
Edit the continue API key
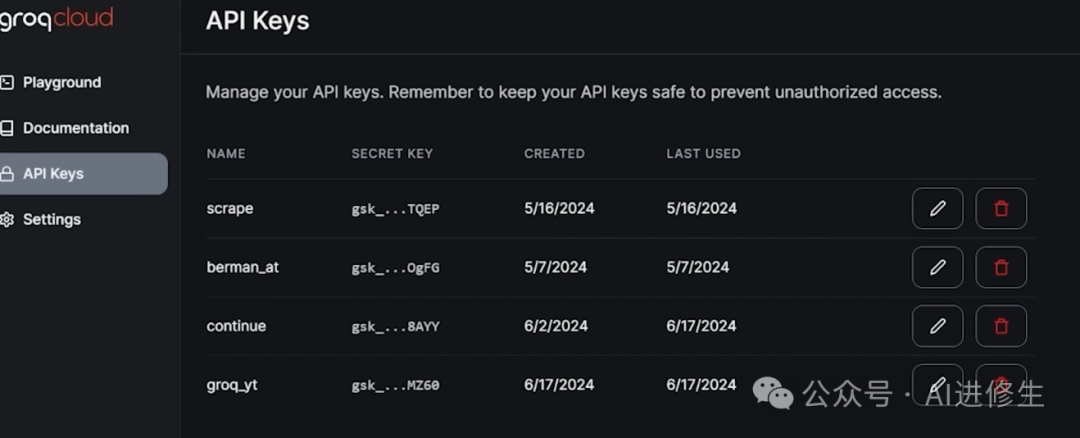pyautogui.click(x=937, y=326)
